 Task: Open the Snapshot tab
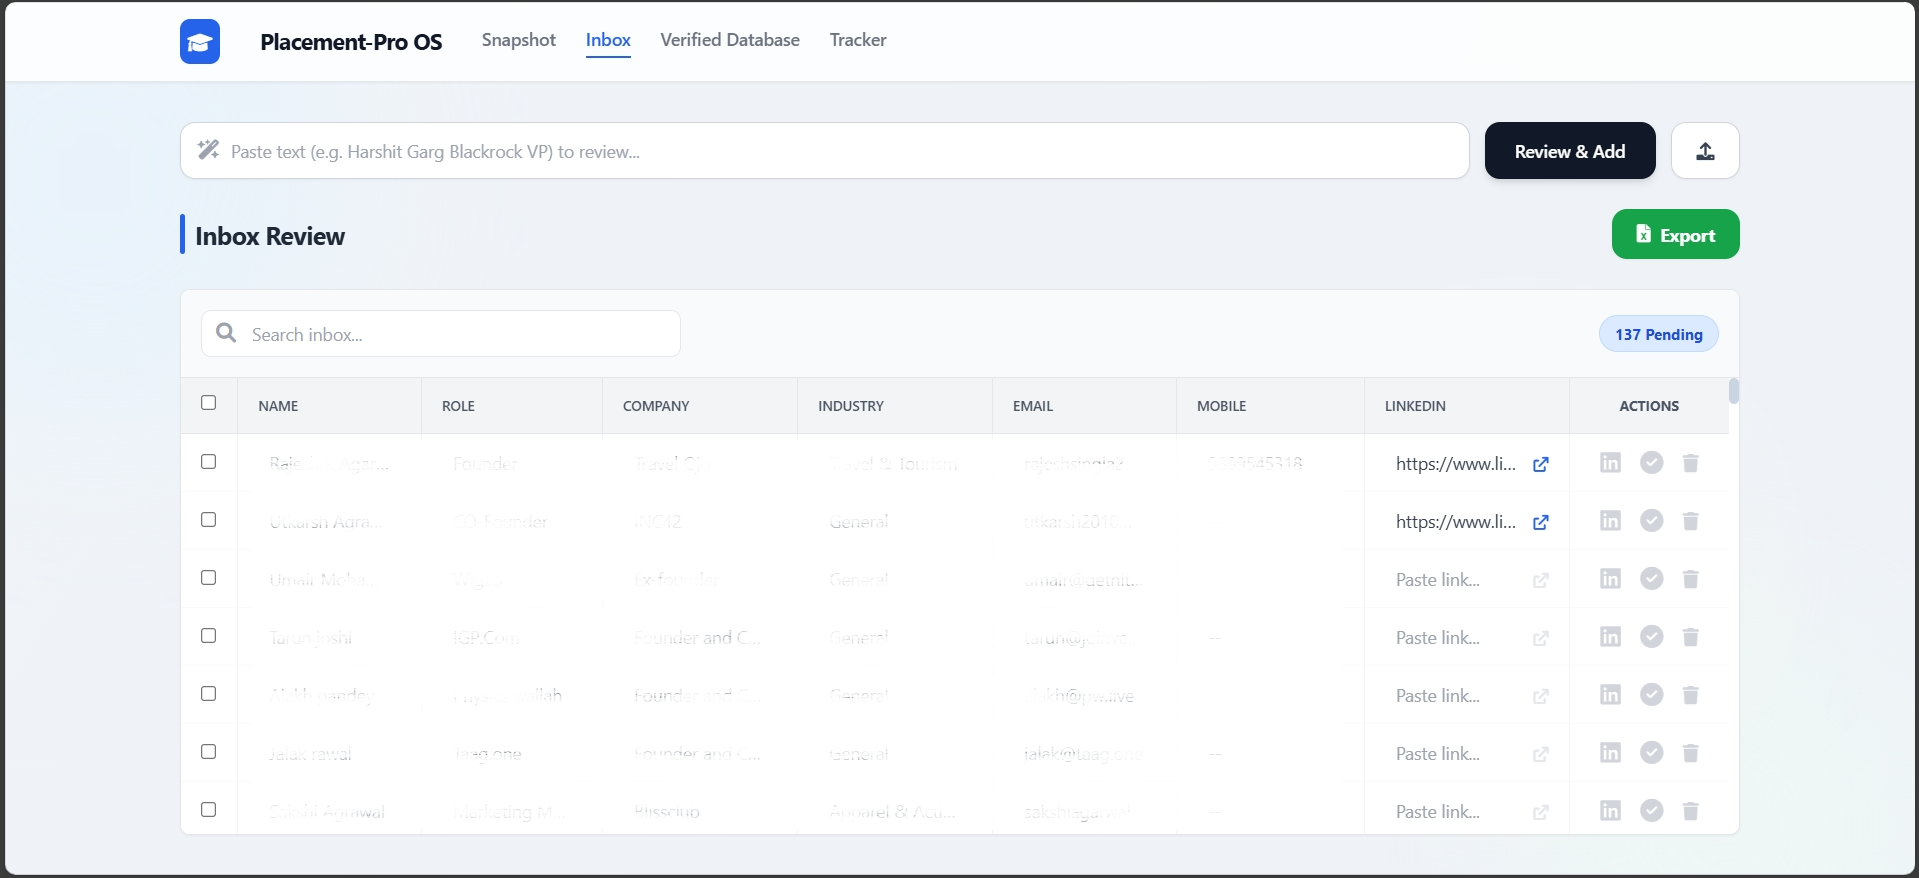[x=518, y=40]
